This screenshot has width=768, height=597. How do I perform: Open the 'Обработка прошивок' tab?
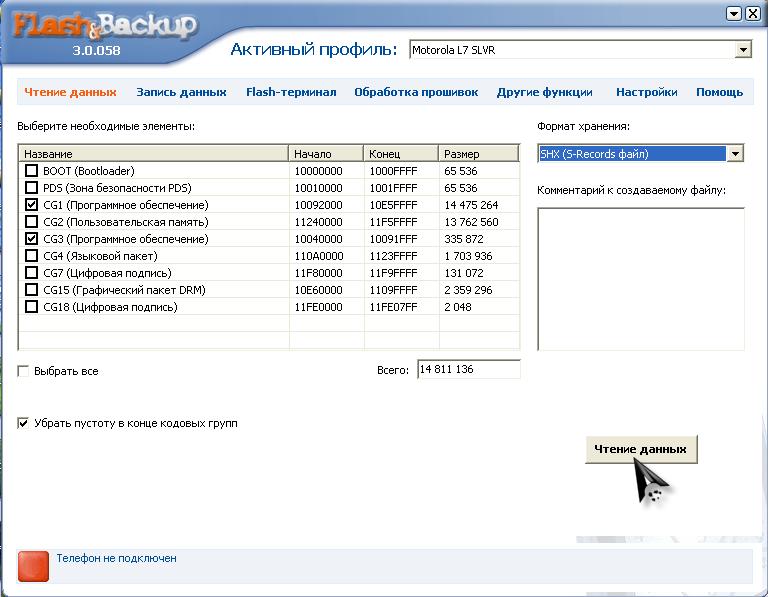[x=416, y=92]
